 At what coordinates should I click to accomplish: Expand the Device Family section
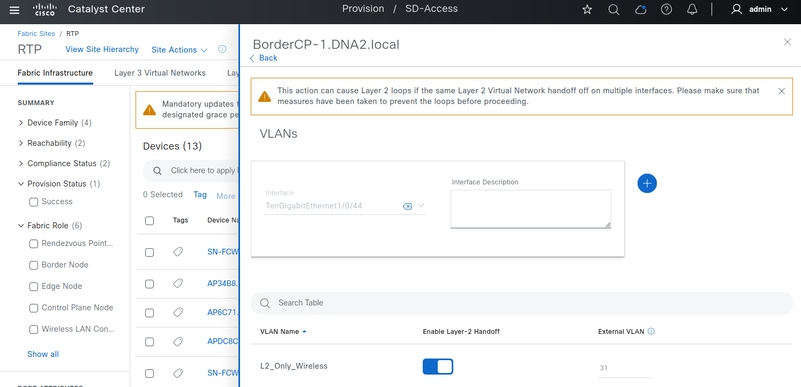pos(21,123)
